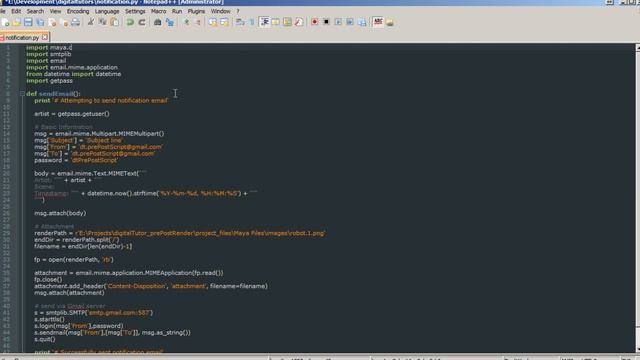Cut selection with the scissors icon
Viewport: 640px width, 360px height.
[x=91, y=22]
